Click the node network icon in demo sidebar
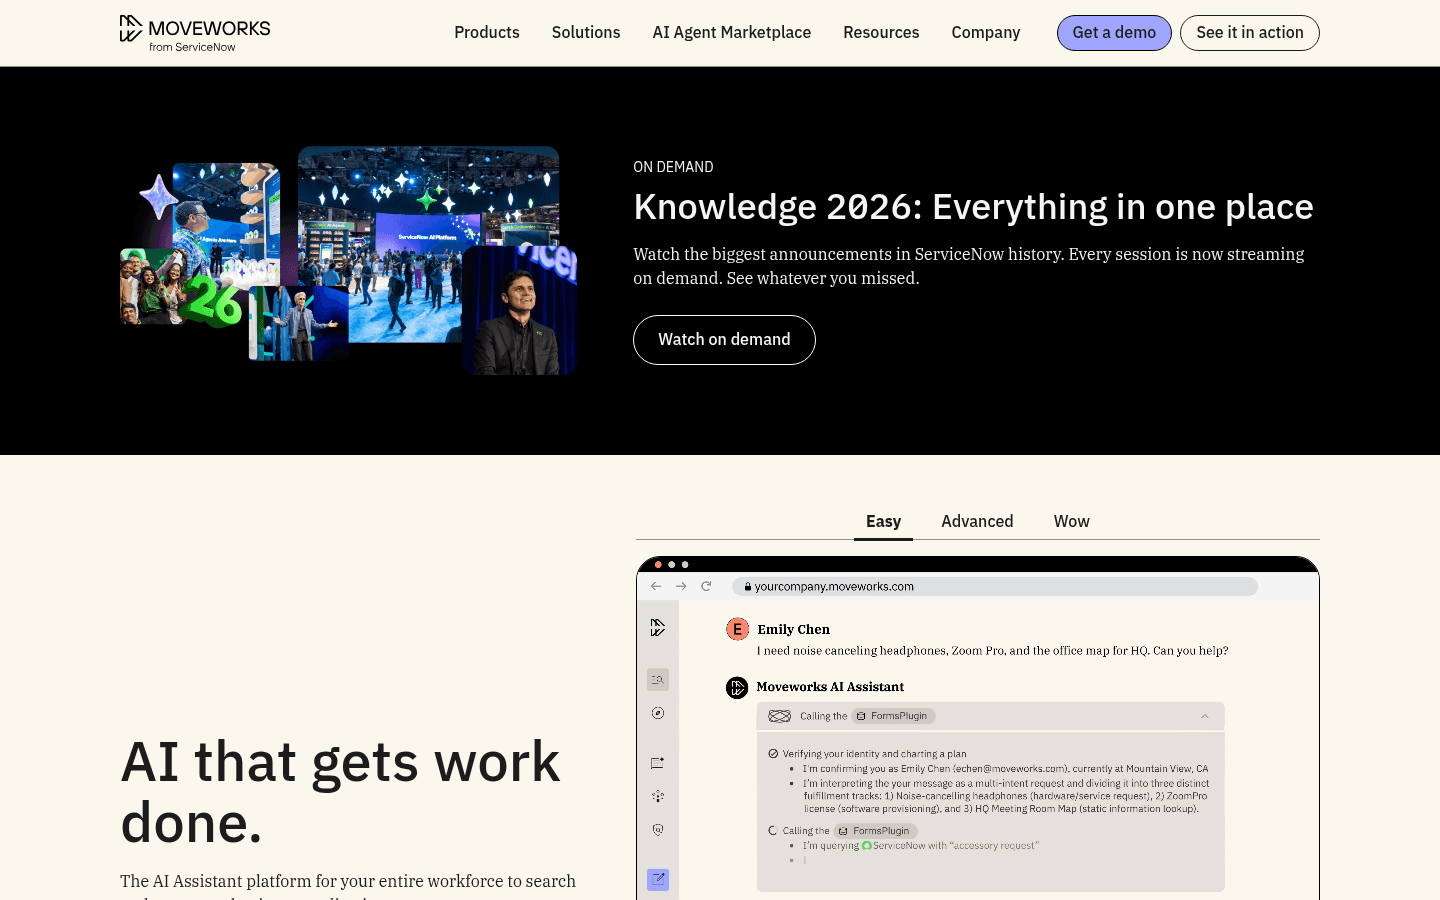Viewport: 1440px width, 900px height. pos(657,796)
